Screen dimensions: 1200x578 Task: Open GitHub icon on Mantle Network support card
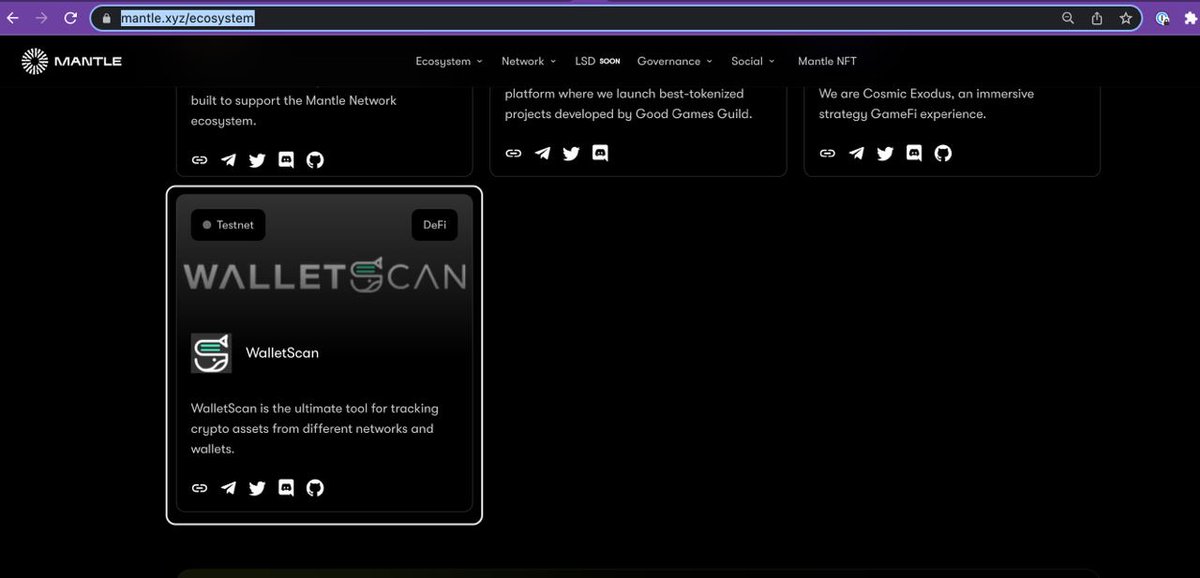pyautogui.click(x=315, y=160)
